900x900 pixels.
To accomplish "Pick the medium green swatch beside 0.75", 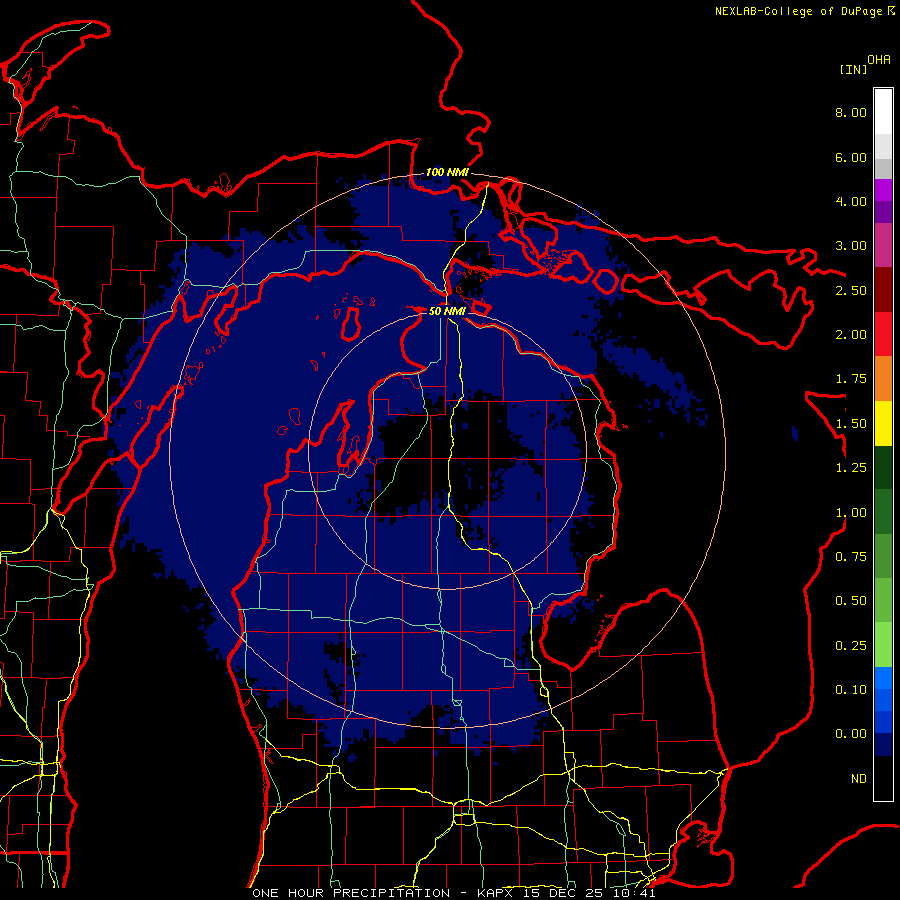I will click(883, 556).
